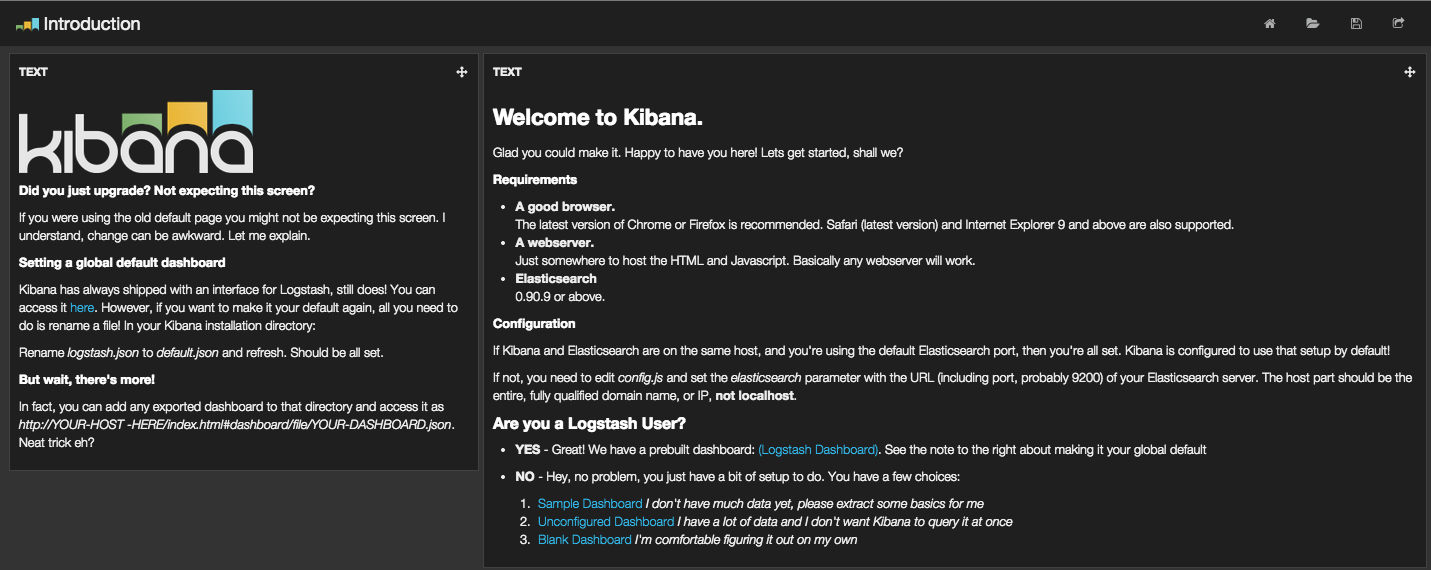The width and height of the screenshot is (1431, 570).
Task: Click the 'Setting a global default dashboard' heading
Action: pos(122,263)
